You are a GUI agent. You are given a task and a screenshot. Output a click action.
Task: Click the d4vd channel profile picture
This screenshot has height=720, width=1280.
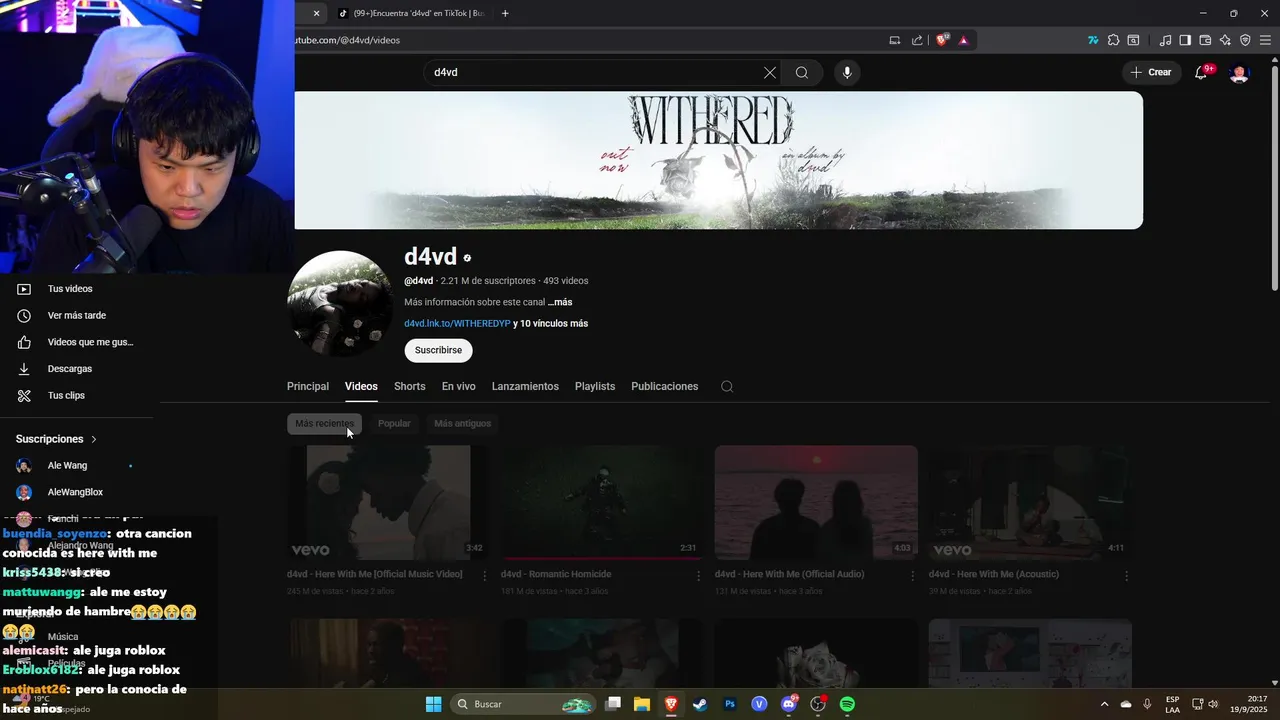coord(340,303)
